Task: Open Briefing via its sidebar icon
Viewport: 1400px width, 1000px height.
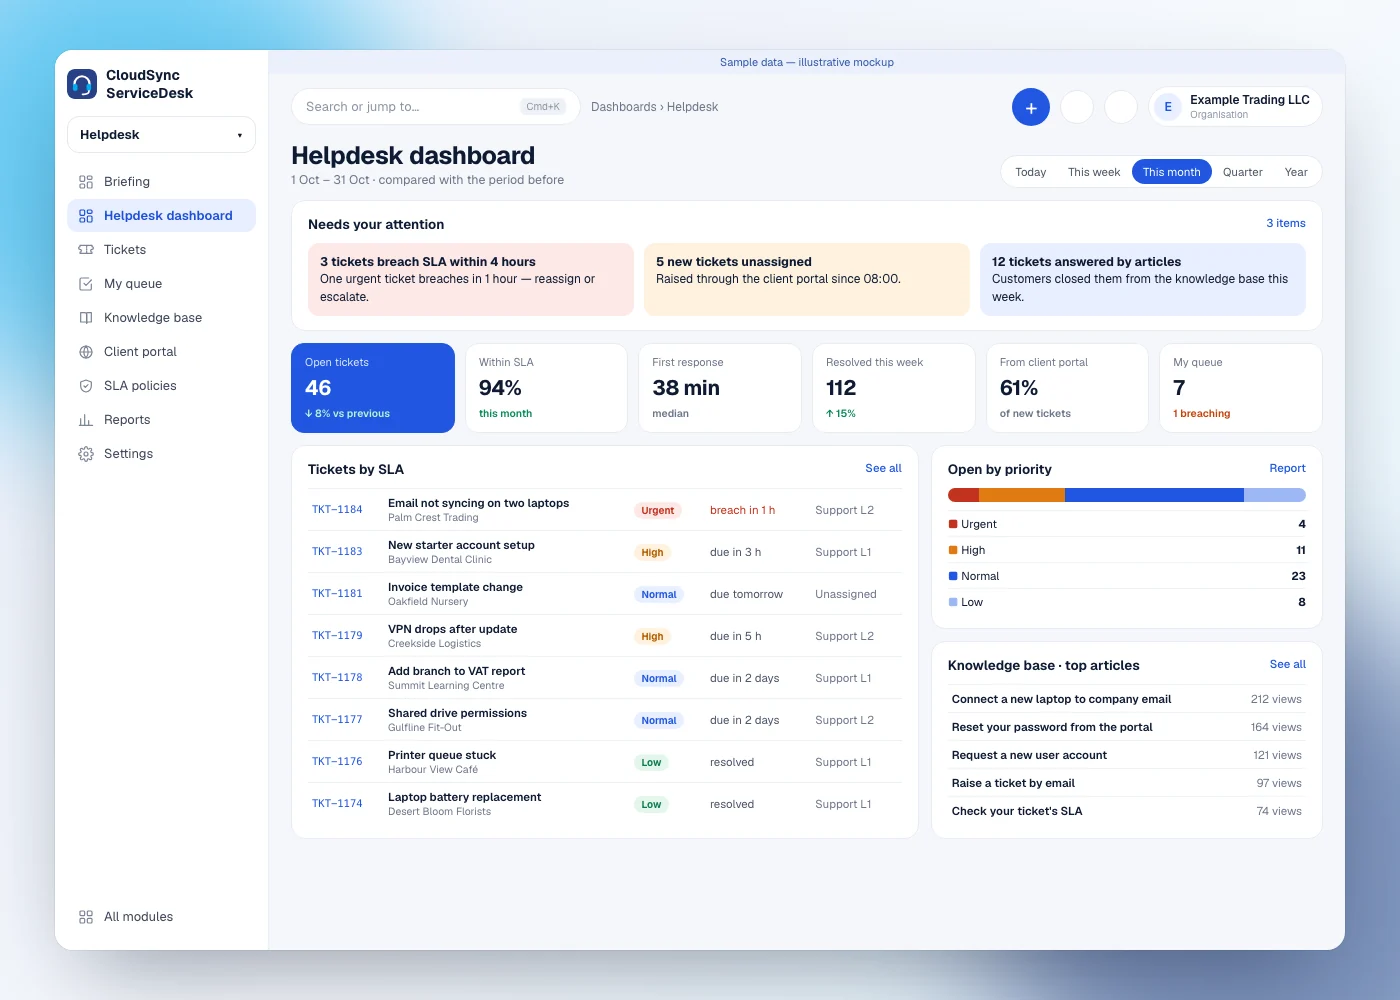Action: coord(86,182)
